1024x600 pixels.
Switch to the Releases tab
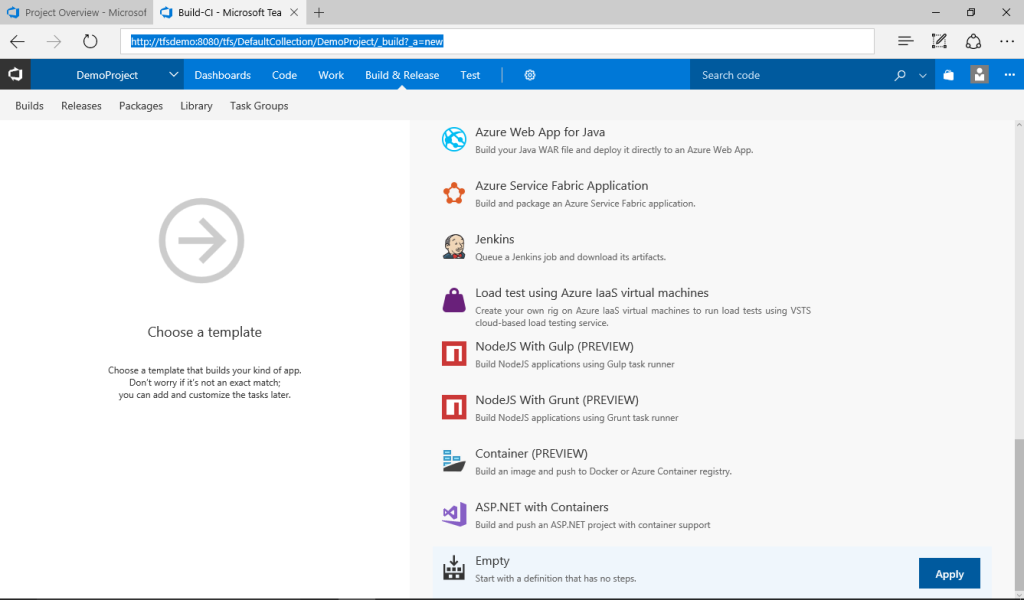point(81,105)
